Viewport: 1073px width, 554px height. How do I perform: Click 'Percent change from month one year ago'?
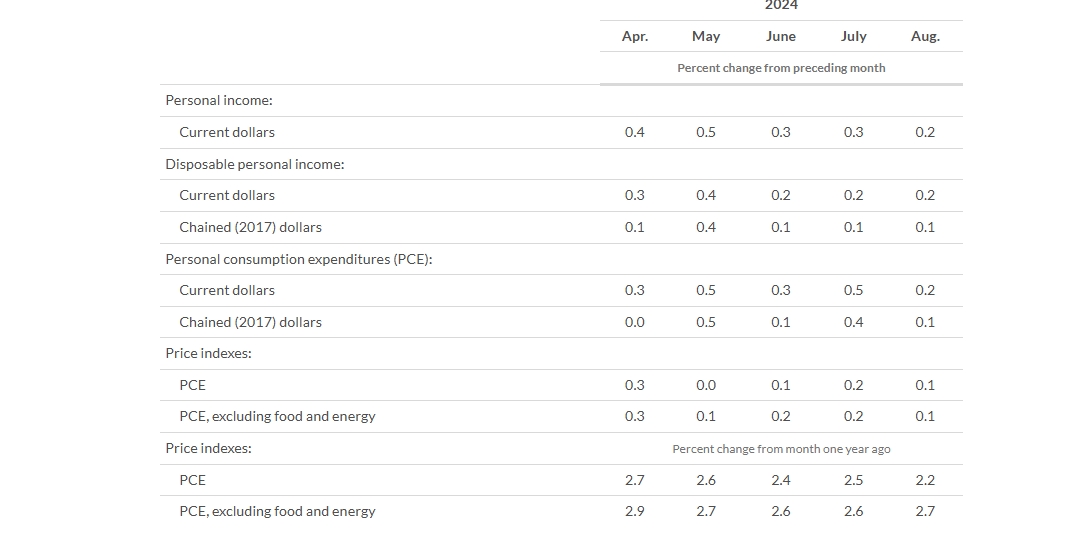781,449
